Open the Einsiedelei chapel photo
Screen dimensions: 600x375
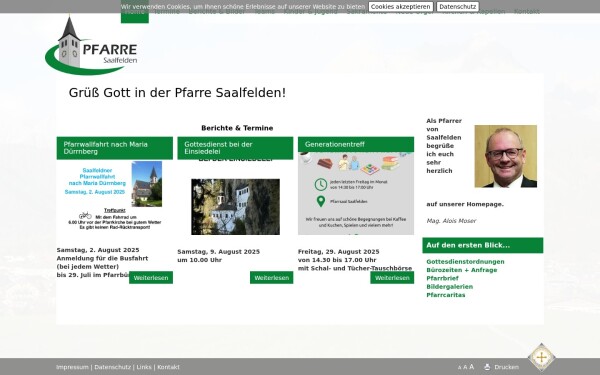tap(235, 207)
